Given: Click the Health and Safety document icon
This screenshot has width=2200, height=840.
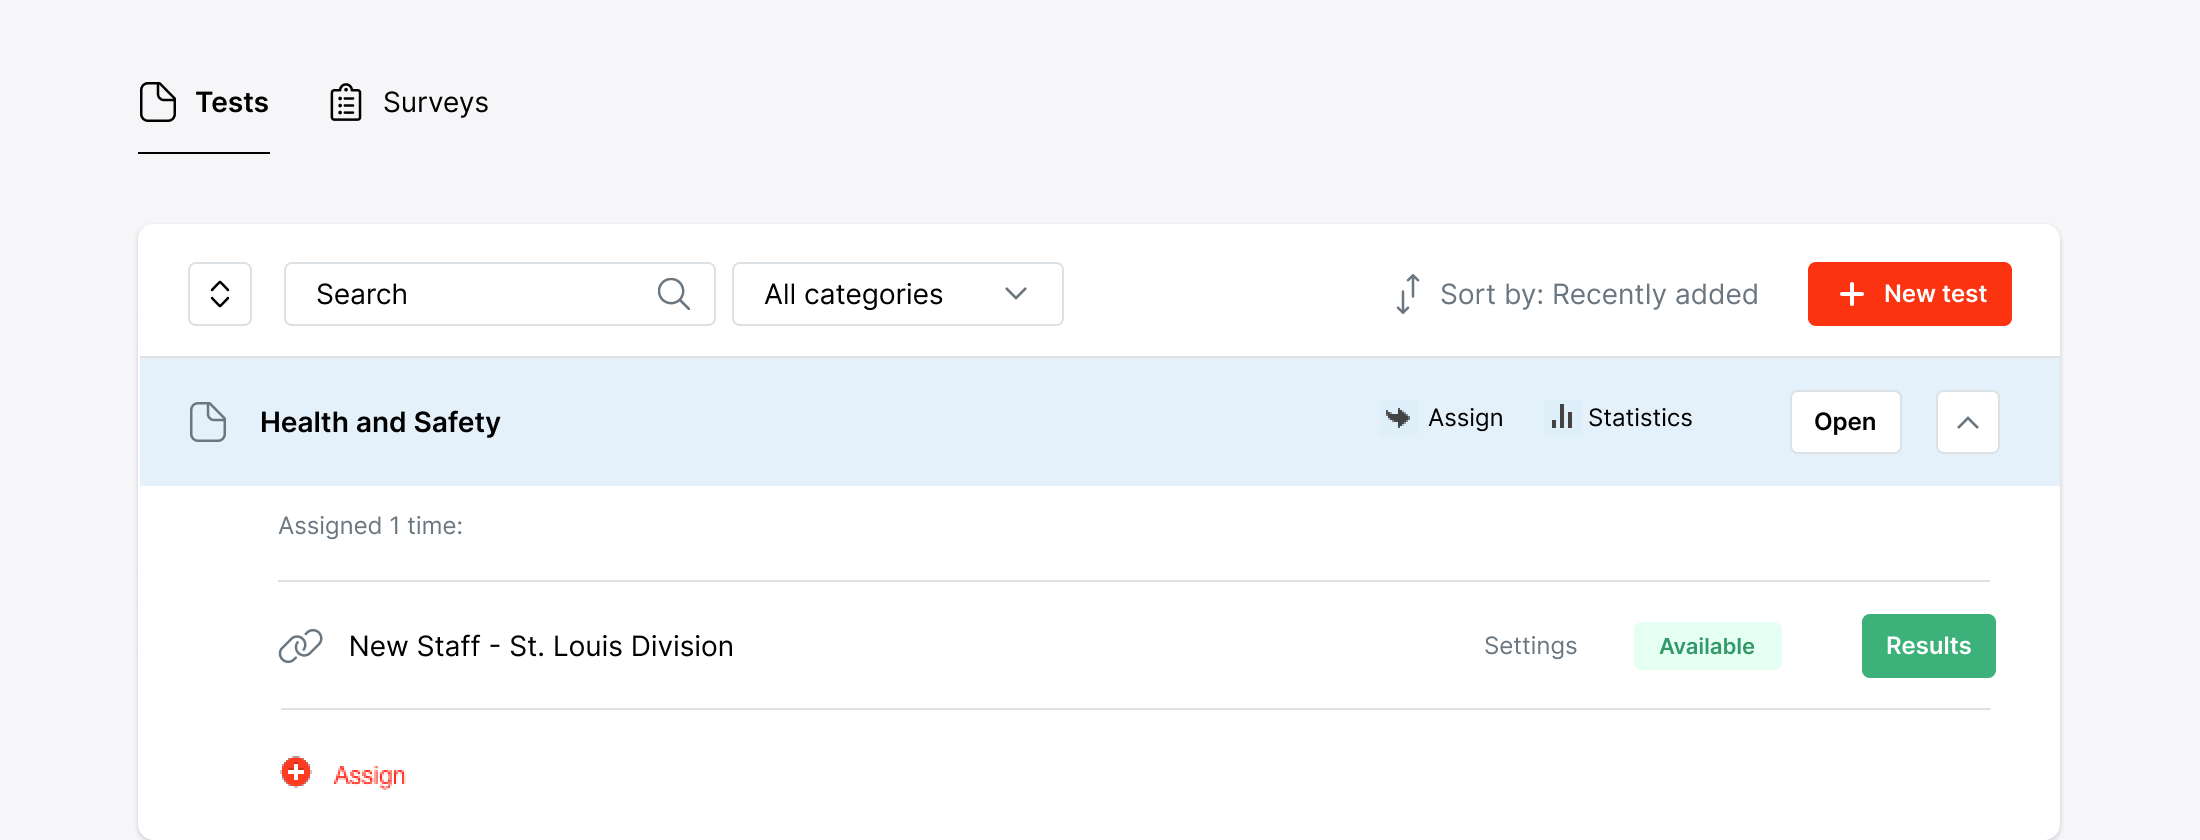Looking at the screenshot, I should pyautogui.click(x=208, y=422).
